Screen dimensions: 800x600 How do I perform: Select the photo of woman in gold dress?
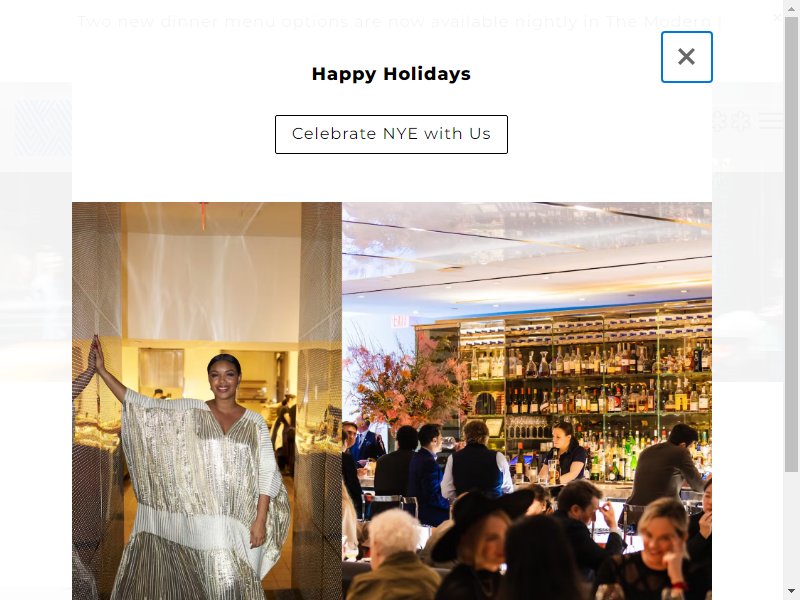(207, 401)
